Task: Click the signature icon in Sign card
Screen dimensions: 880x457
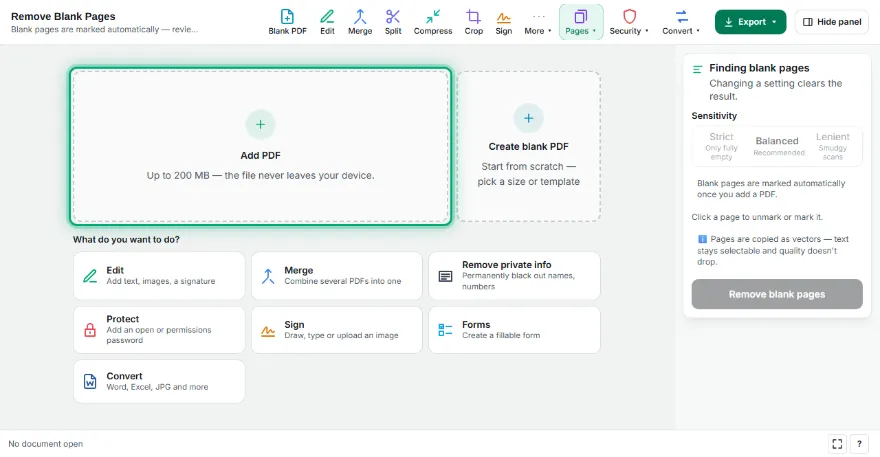Action: pyautogui.click(x=268, y=331)
